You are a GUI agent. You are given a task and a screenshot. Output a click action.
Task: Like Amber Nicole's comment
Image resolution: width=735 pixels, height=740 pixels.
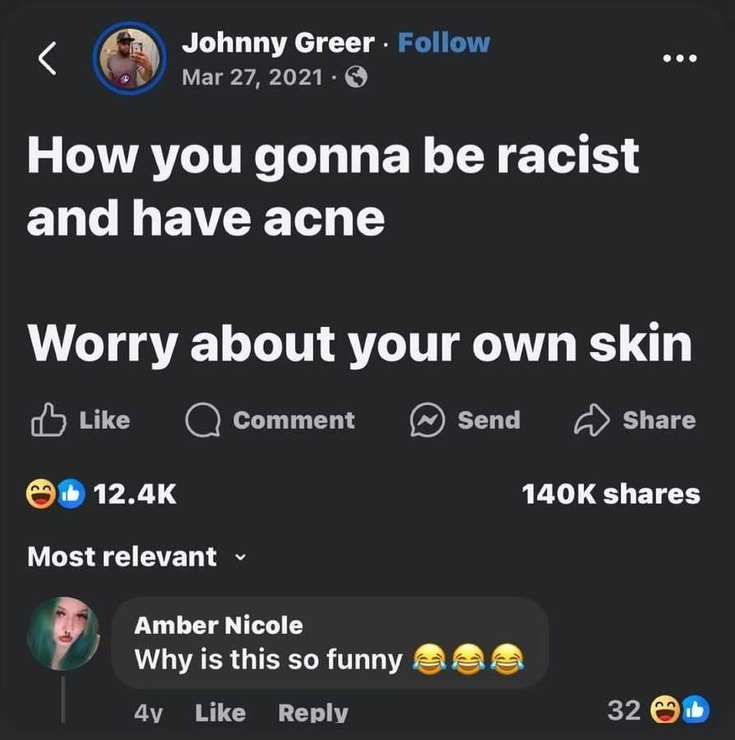220,712
